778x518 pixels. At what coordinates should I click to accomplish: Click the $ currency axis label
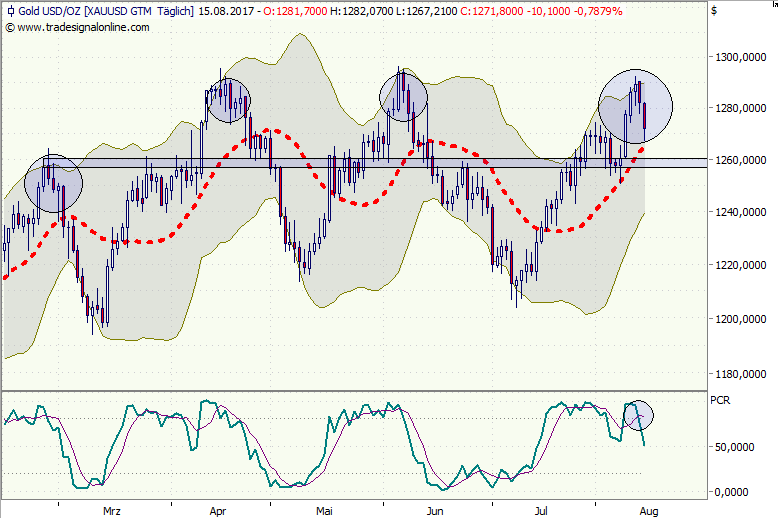coord(714,11)
